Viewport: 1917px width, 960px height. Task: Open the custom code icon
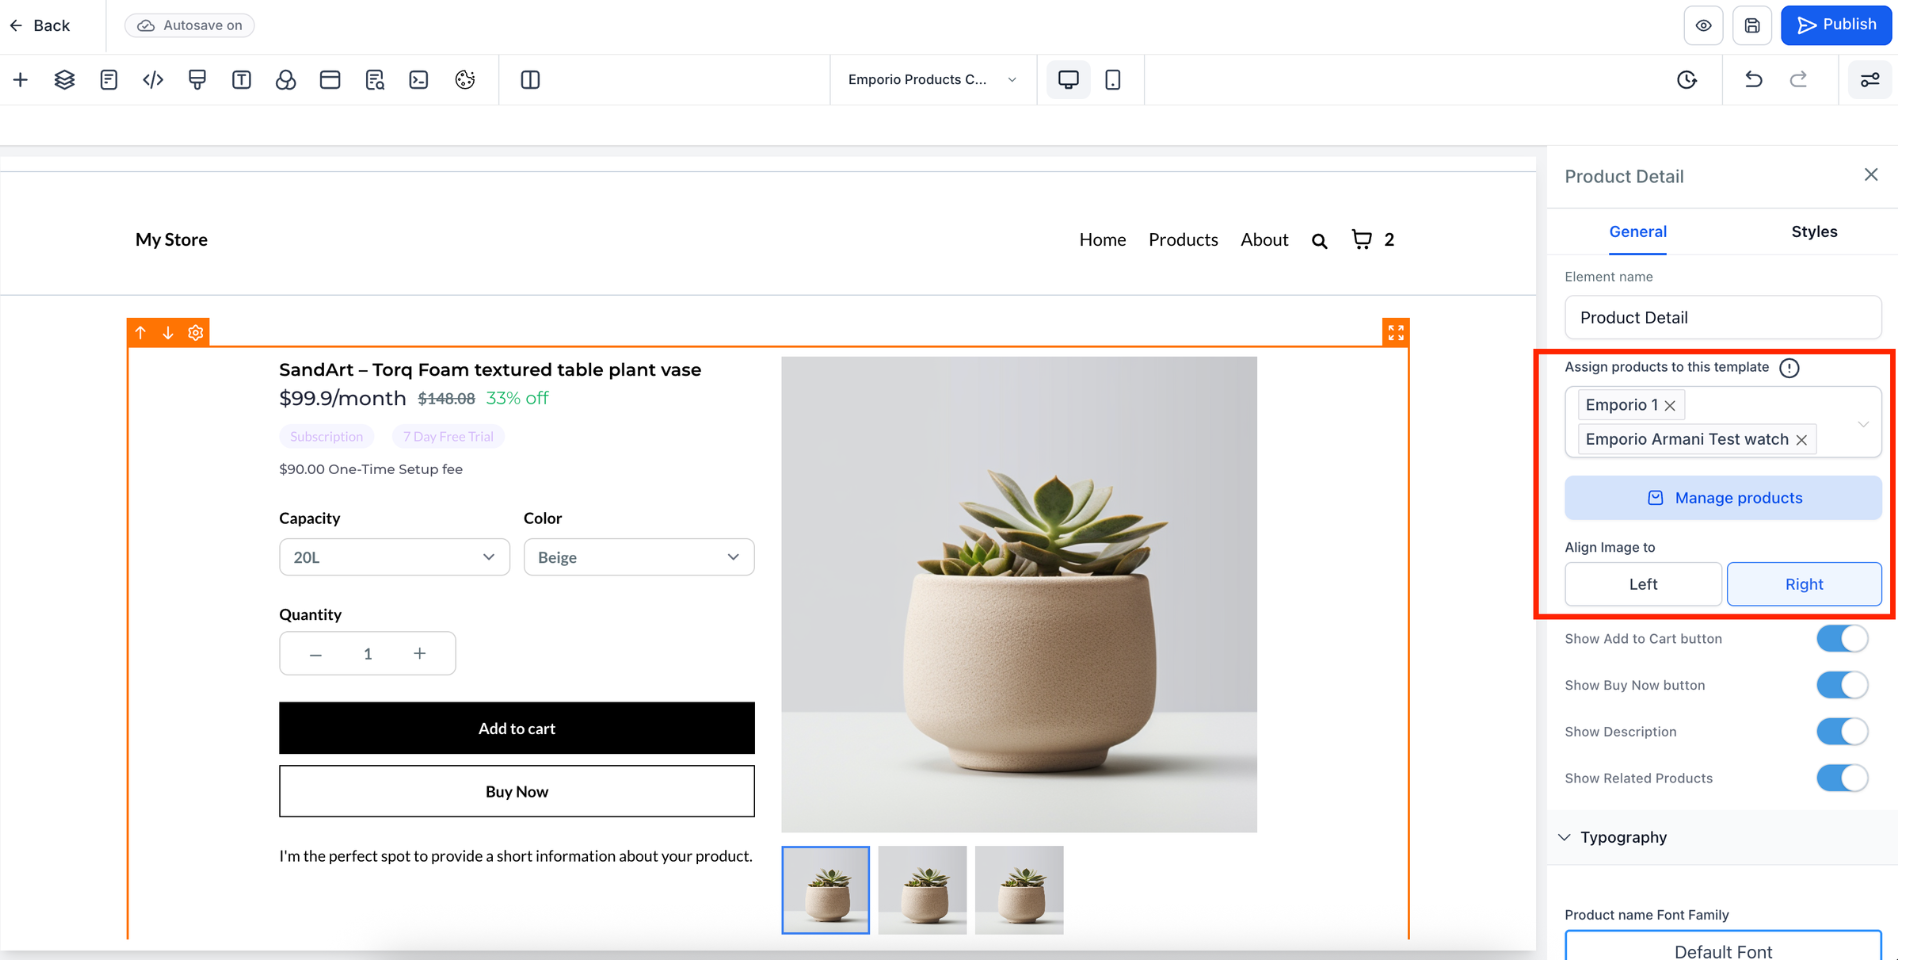(x=153, y=80)
